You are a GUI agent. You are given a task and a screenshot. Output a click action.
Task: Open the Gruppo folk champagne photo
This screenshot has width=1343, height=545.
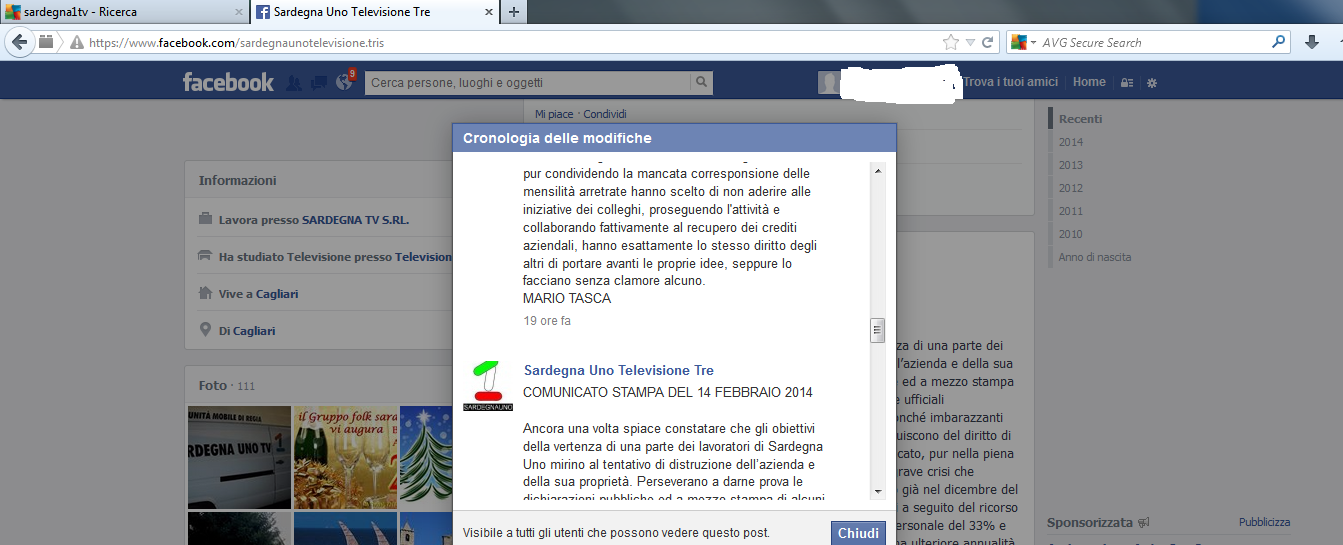[345, 456]
